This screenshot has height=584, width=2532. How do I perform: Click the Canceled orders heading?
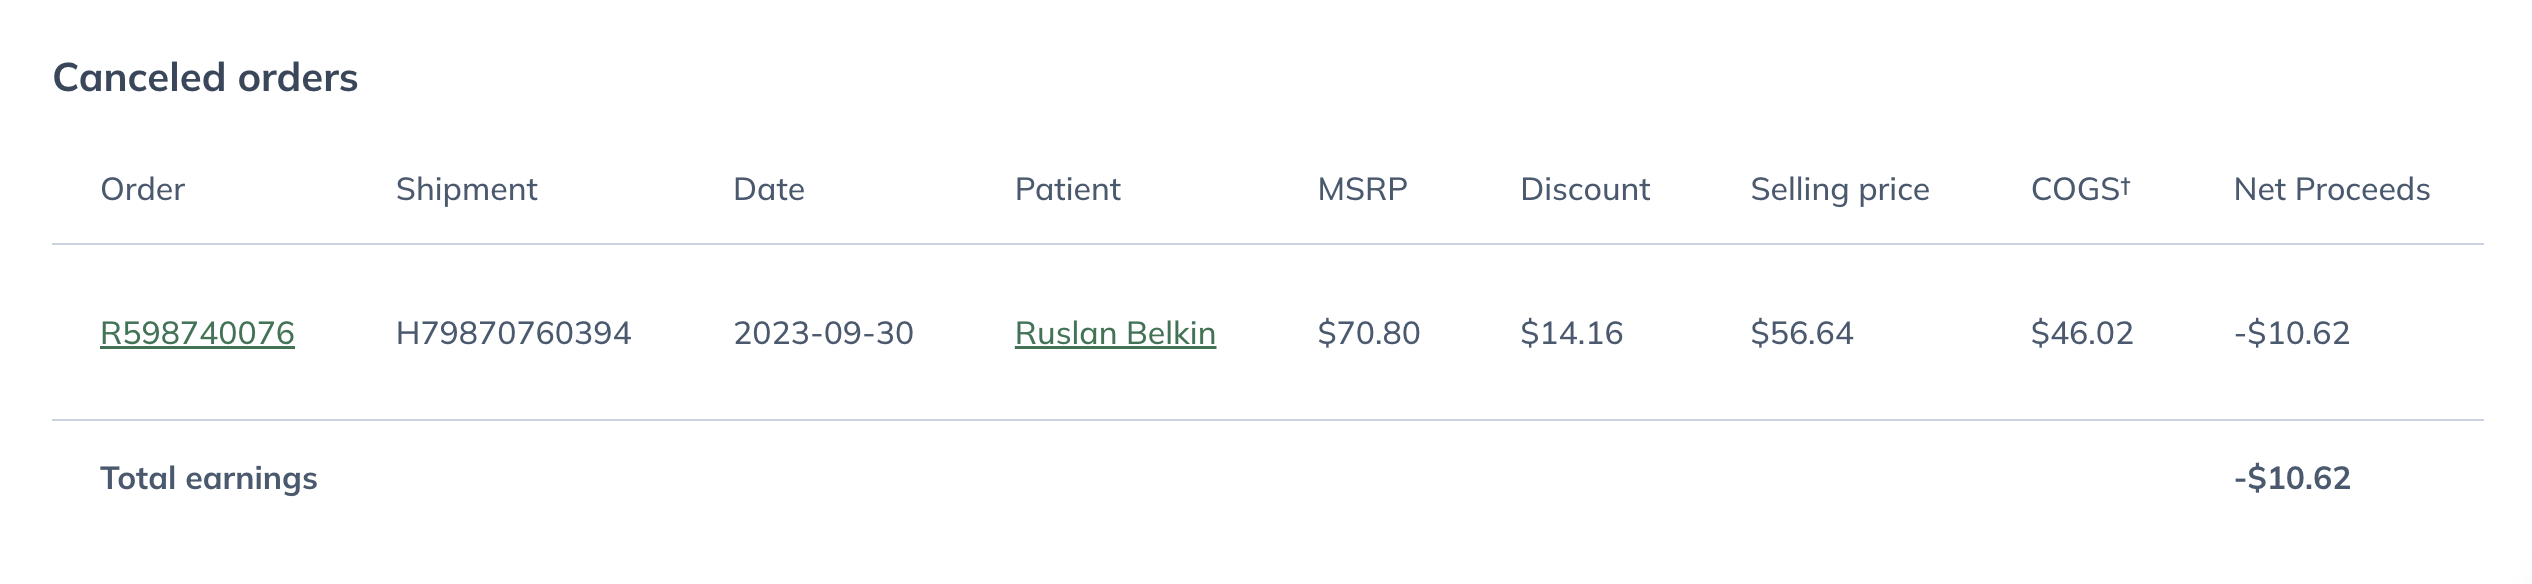point(205,77)
